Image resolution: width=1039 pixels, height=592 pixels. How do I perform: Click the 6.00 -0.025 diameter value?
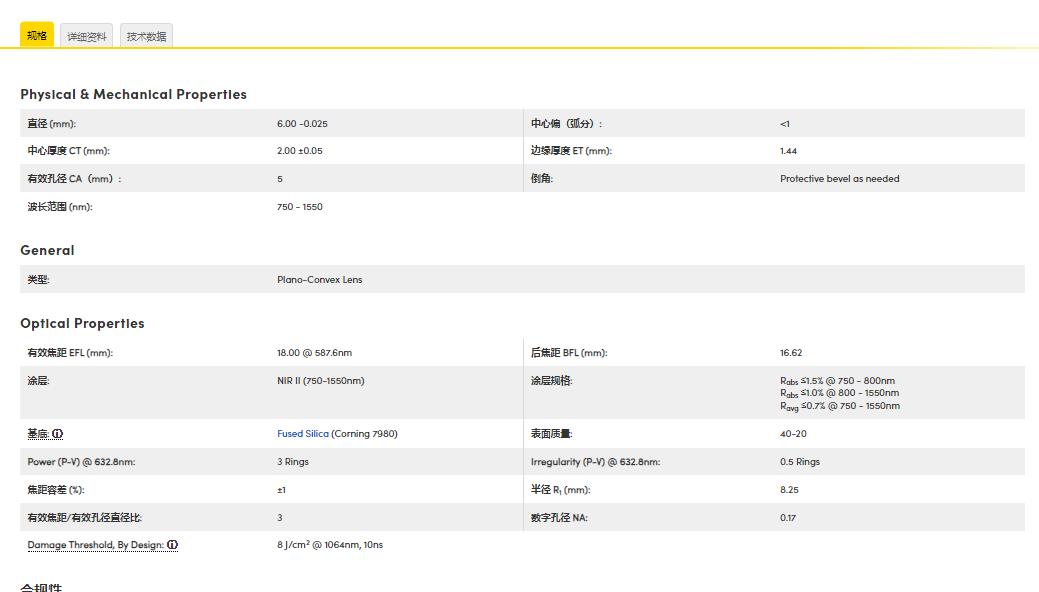[x=302, y=124]
